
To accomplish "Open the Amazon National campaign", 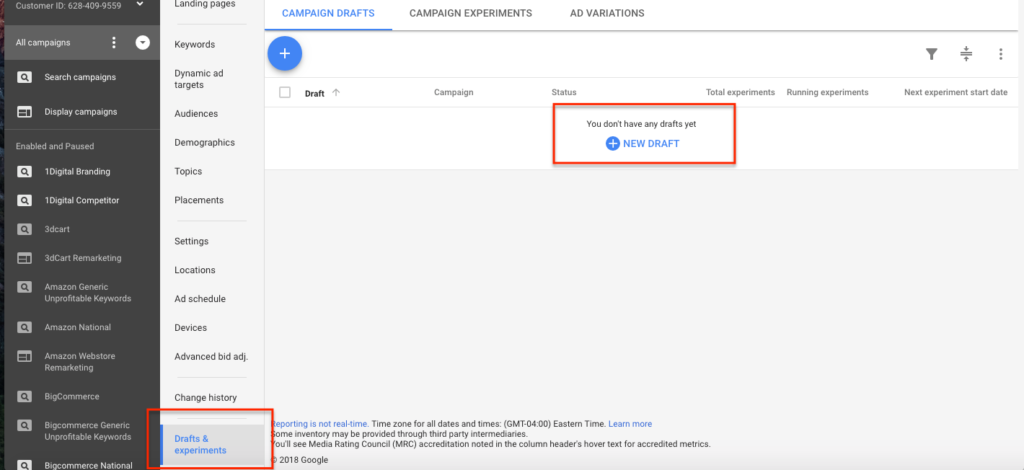I will click(78, 328).
